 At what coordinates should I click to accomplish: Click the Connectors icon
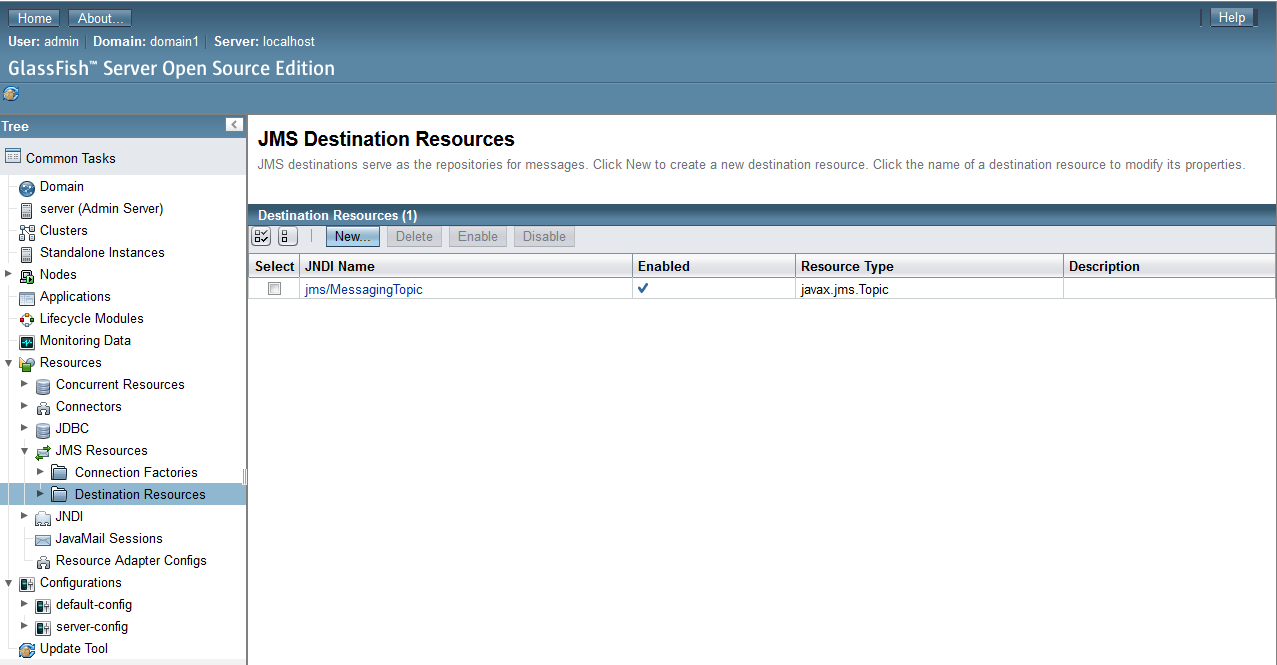click(x=43, y=408)
